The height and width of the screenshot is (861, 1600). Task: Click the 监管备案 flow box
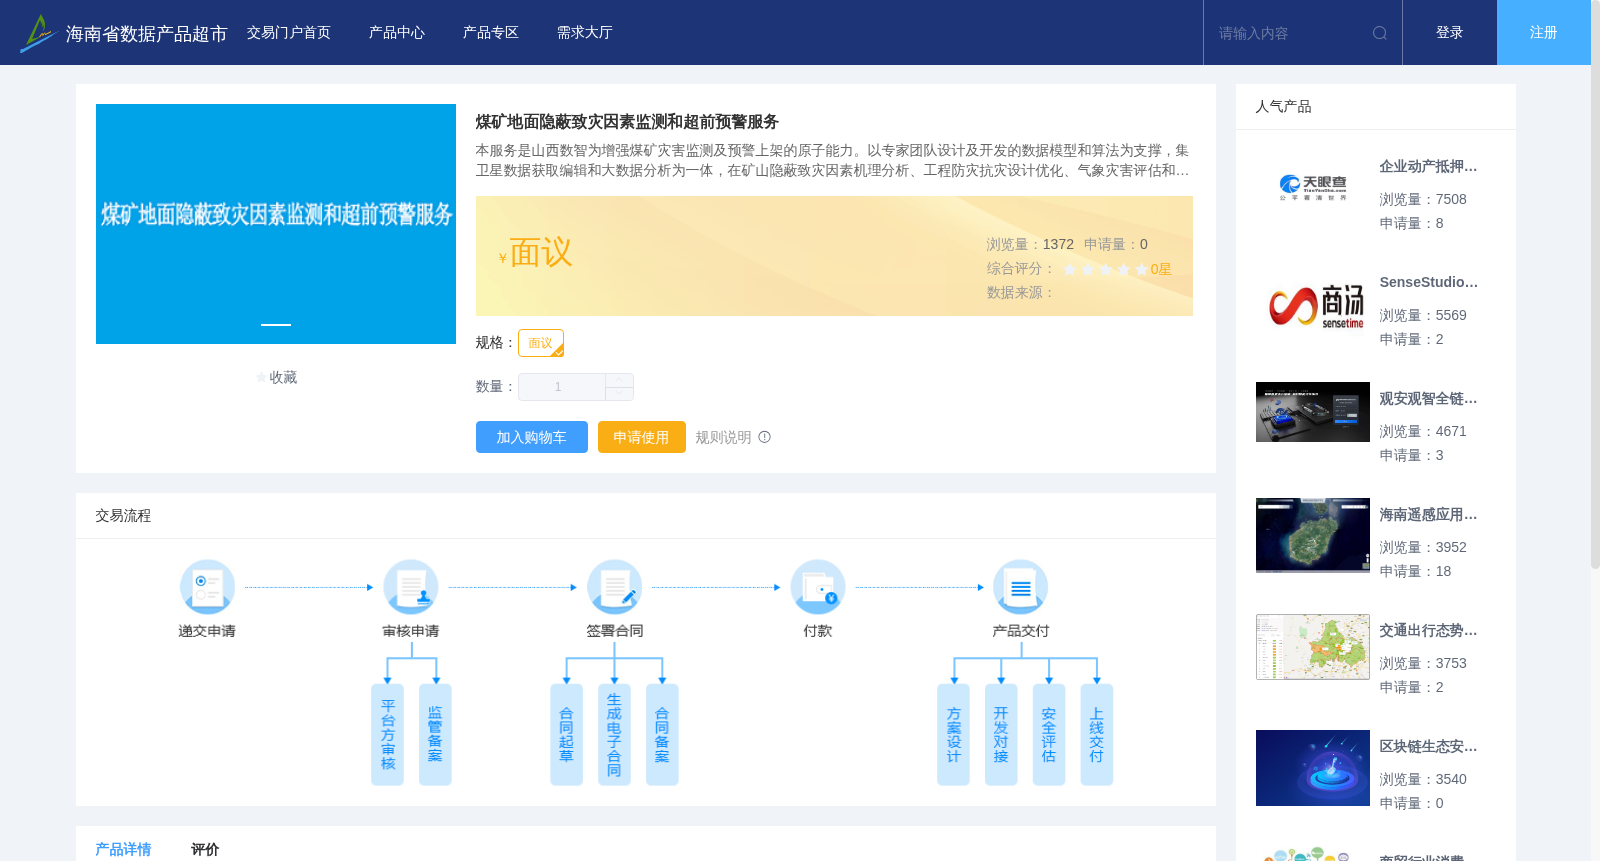pos(435,735)
